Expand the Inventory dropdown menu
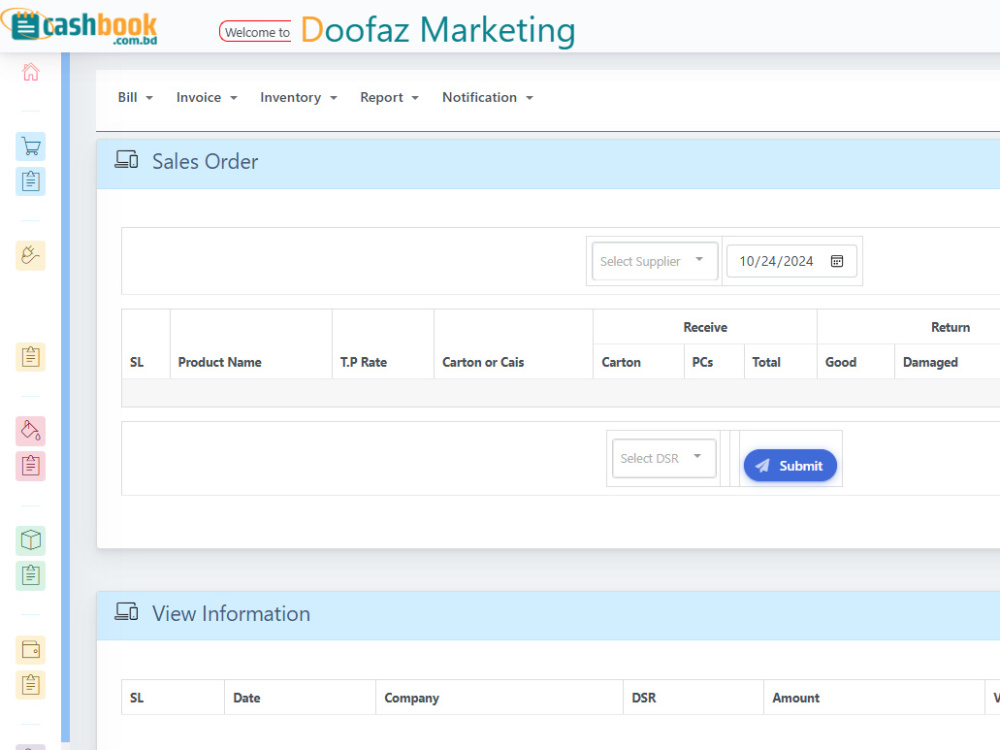The width and height of the screenshot is (1000, 750). point(298,98)
